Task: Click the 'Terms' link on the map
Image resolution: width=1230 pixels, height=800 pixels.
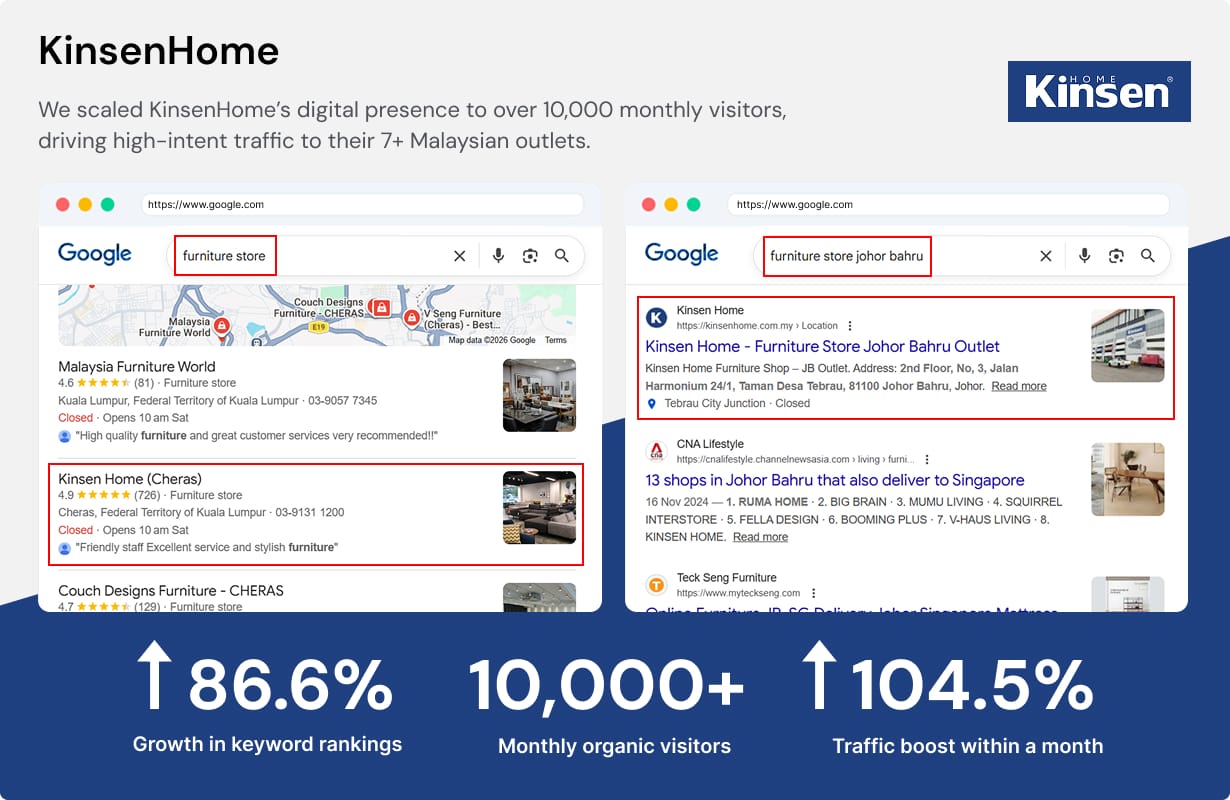Action: coord(555,341)
